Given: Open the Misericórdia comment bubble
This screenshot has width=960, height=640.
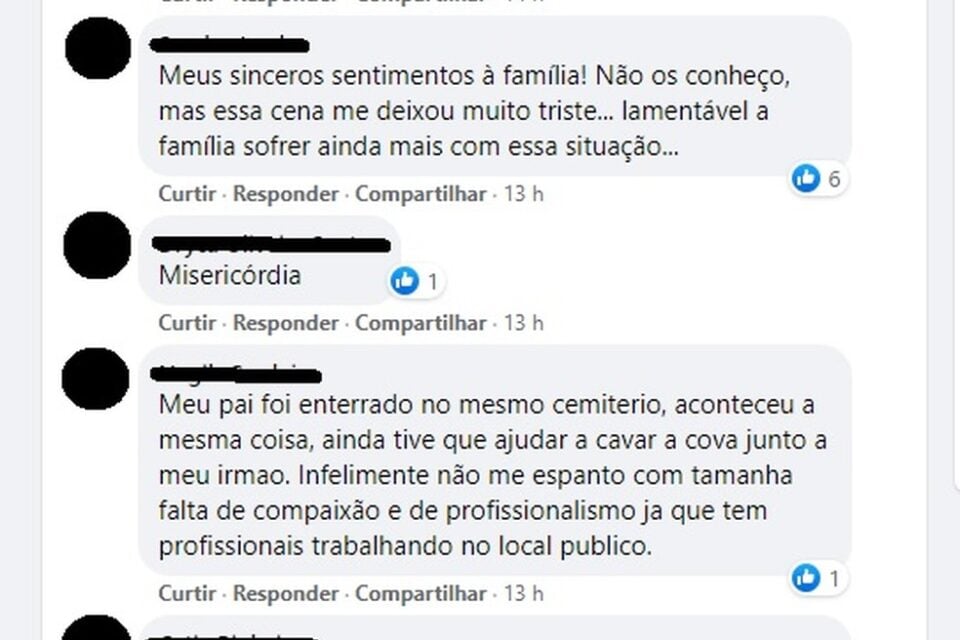Looking at the screenshot, I should point(232,273).
